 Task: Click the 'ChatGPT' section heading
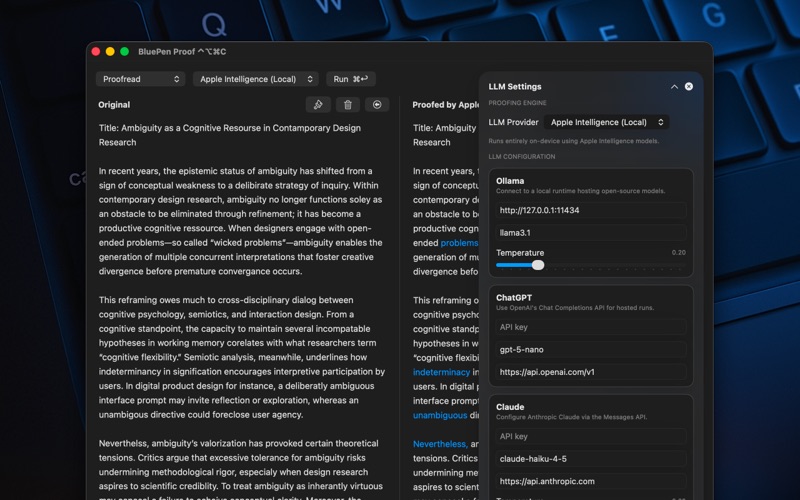click(514, 297)
